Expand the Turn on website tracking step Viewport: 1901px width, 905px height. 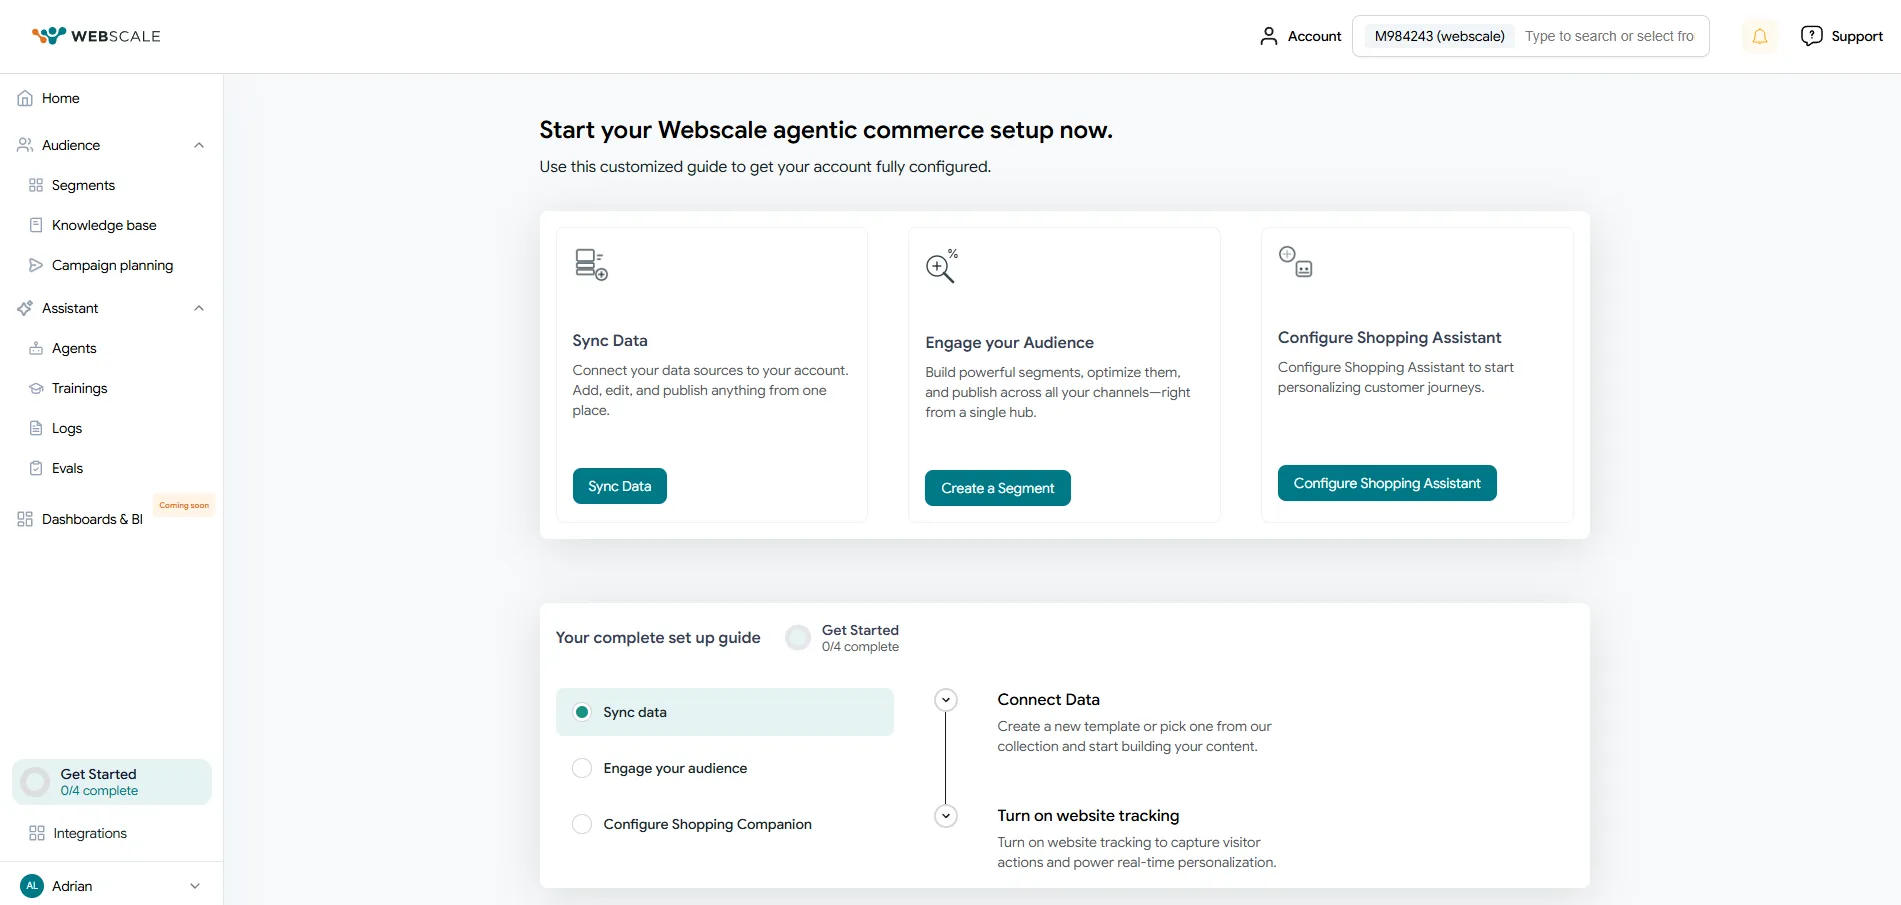946,816
